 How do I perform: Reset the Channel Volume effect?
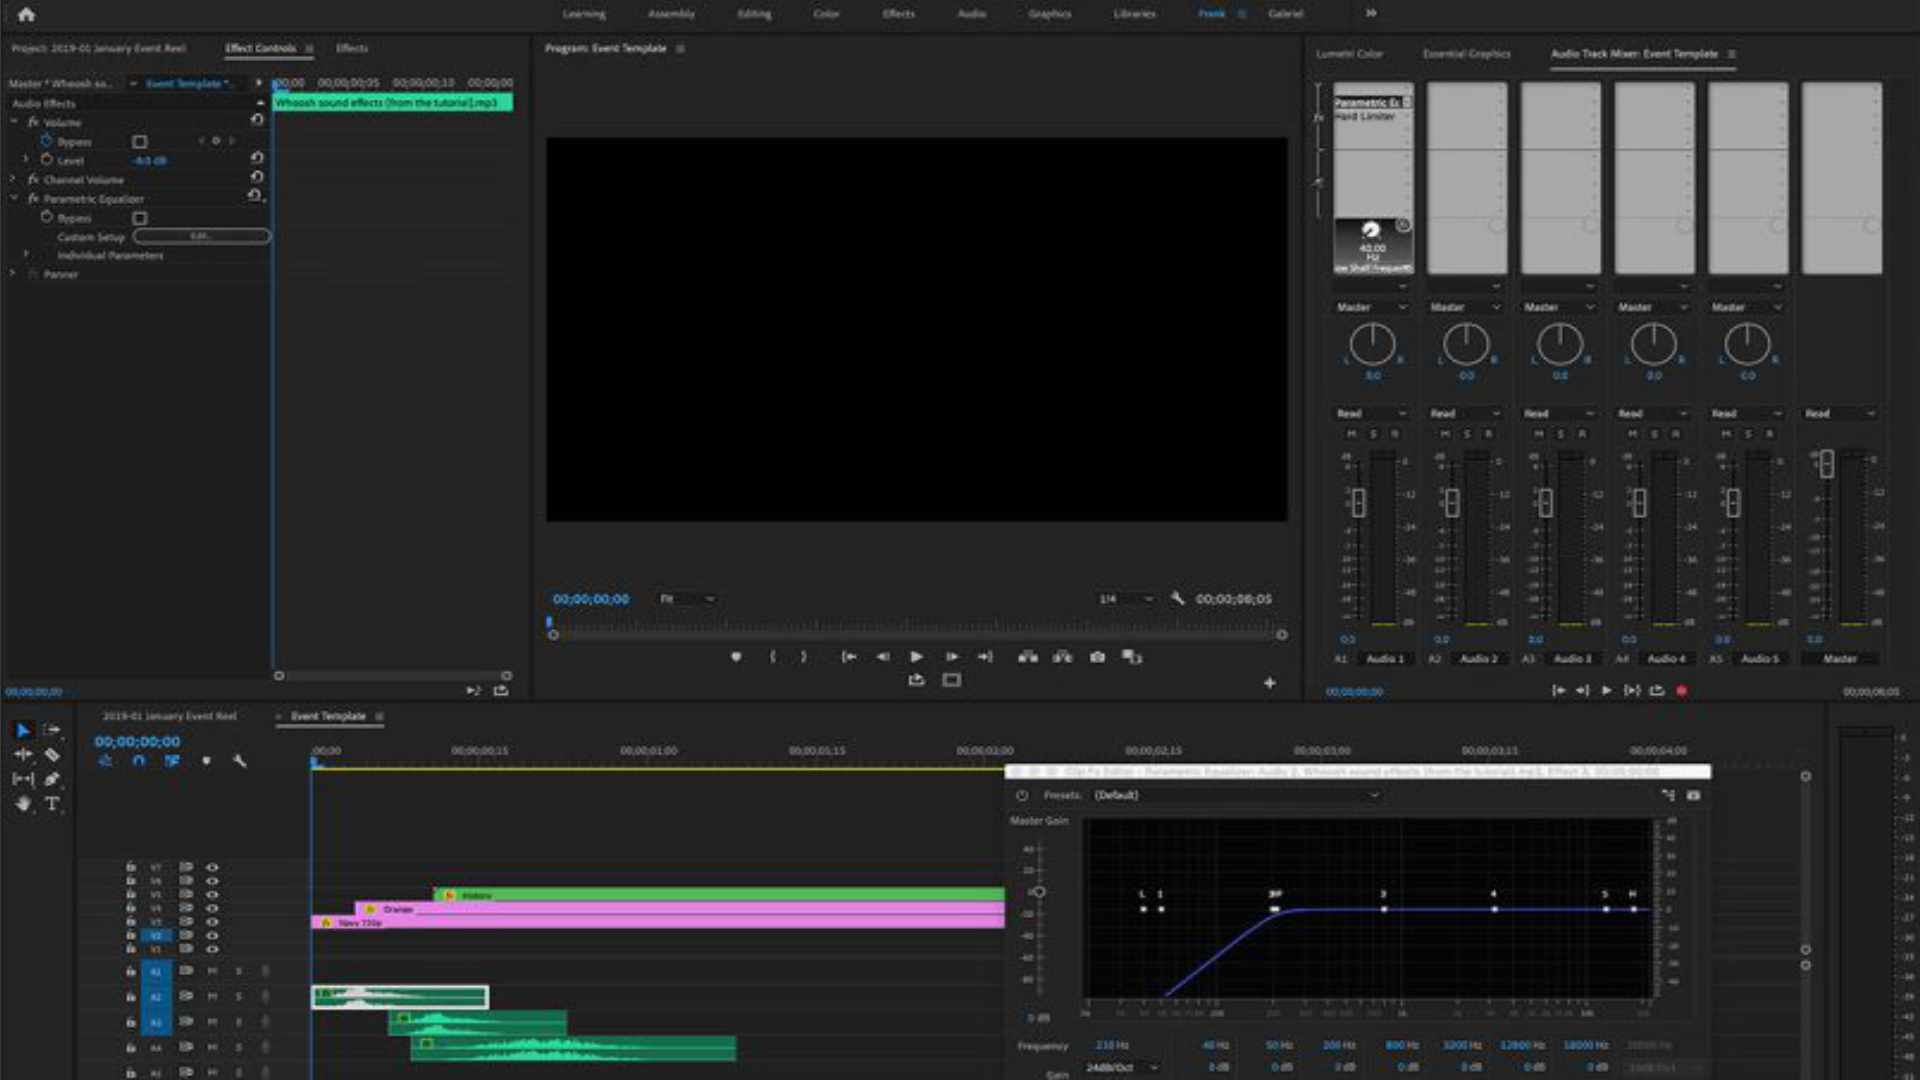point(257,177)
